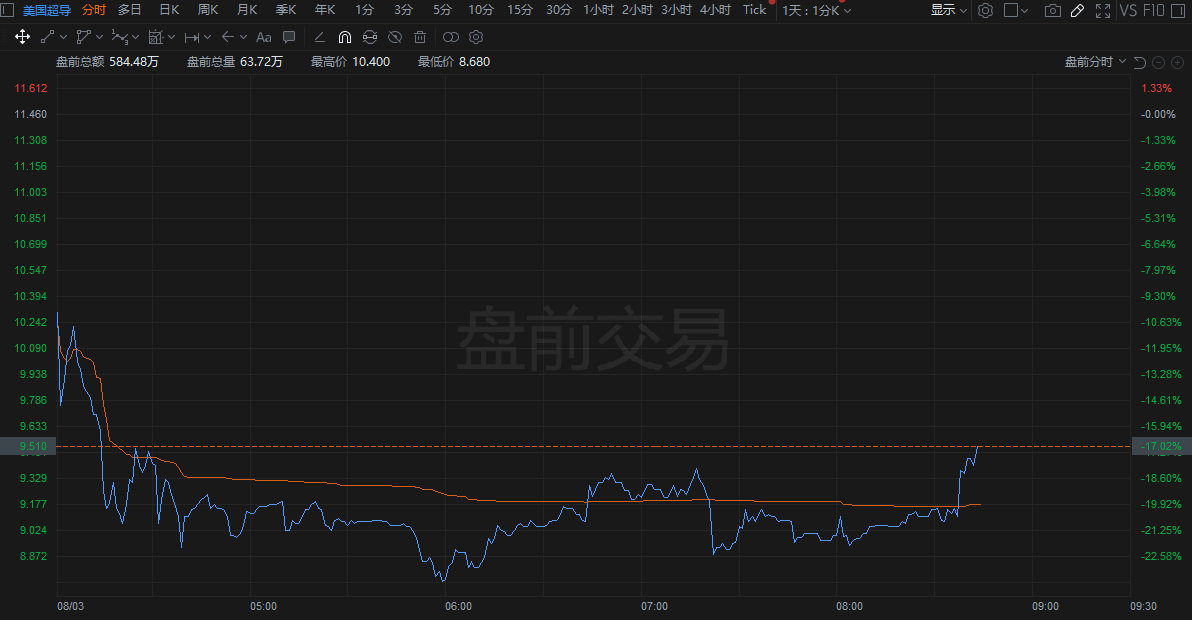Screen dimensions: 1192x620
Task: Switch to the 日K timeframe tab
Action: [x=169, y=10]
